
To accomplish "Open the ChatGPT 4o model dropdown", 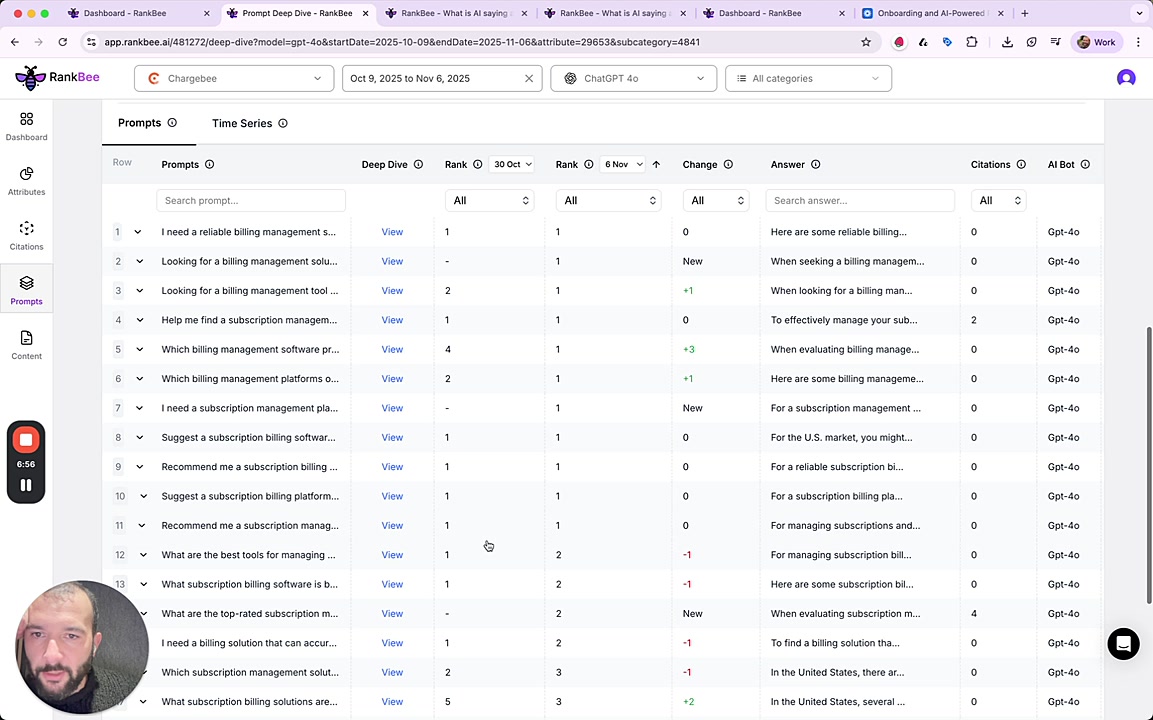I will point(633,78).
